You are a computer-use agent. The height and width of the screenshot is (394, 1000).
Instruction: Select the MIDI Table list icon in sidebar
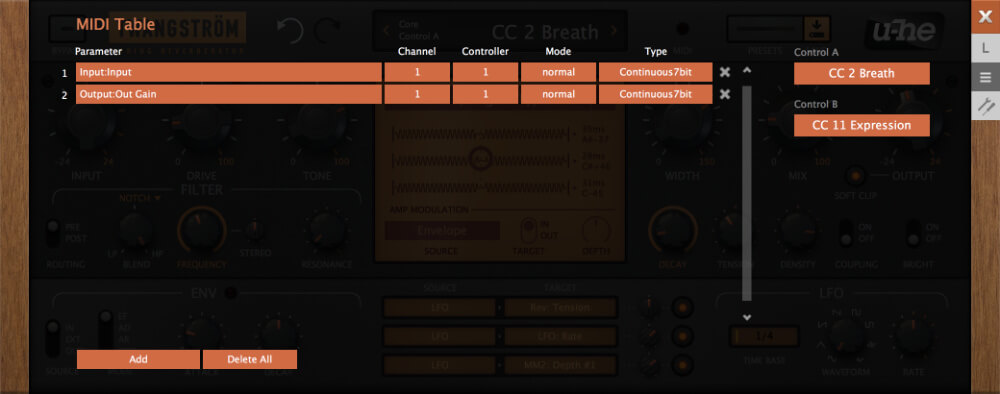tap(985, 78)
